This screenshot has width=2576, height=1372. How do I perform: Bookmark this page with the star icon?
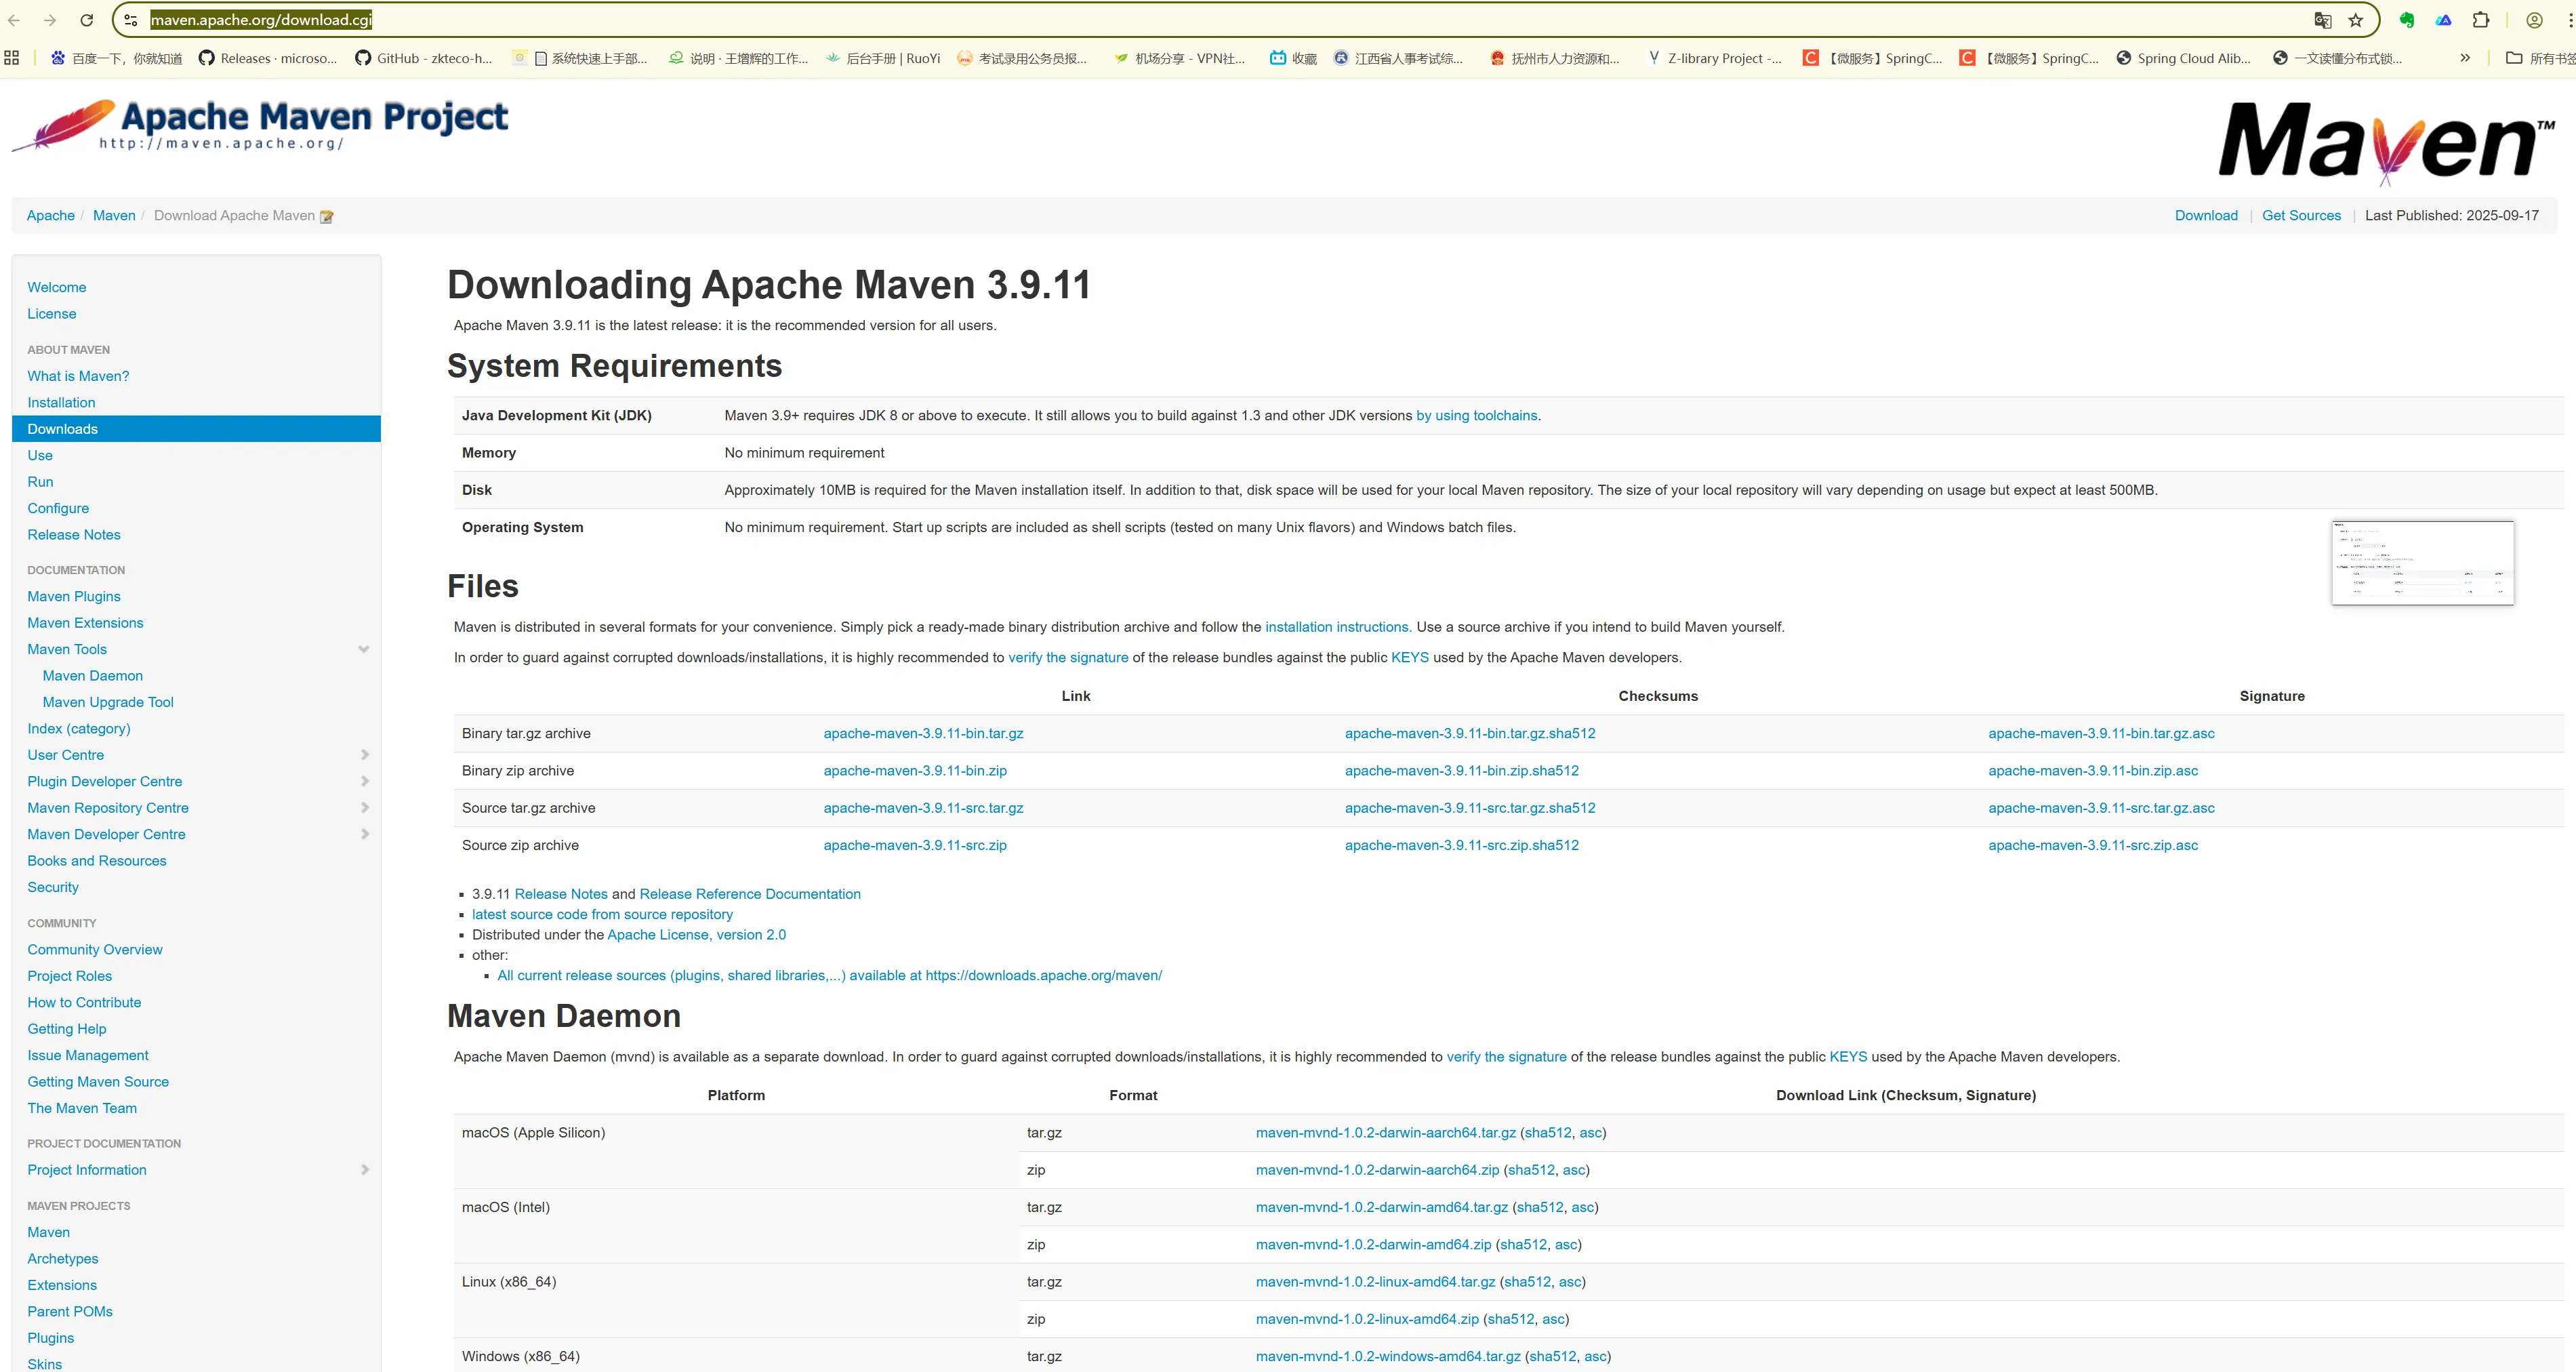click(x=2356, y=20)
